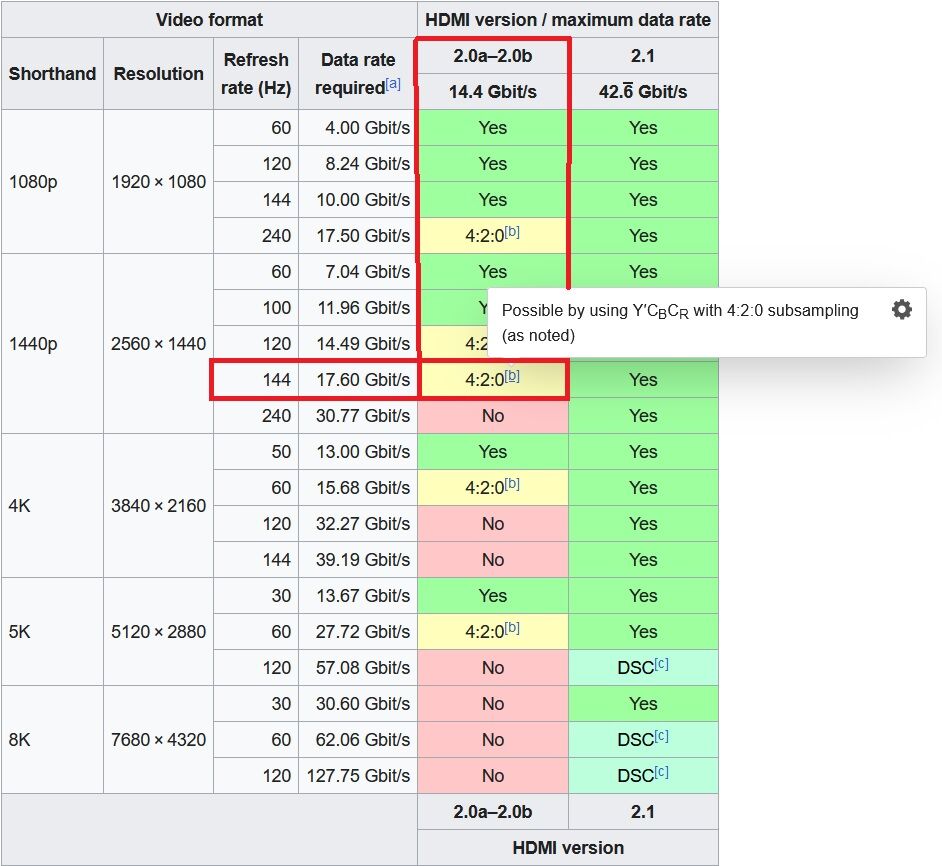This screenshot has width=942, height=866.
Task: Click the top '2.0a–2.0b' version header
Action: 493,56
